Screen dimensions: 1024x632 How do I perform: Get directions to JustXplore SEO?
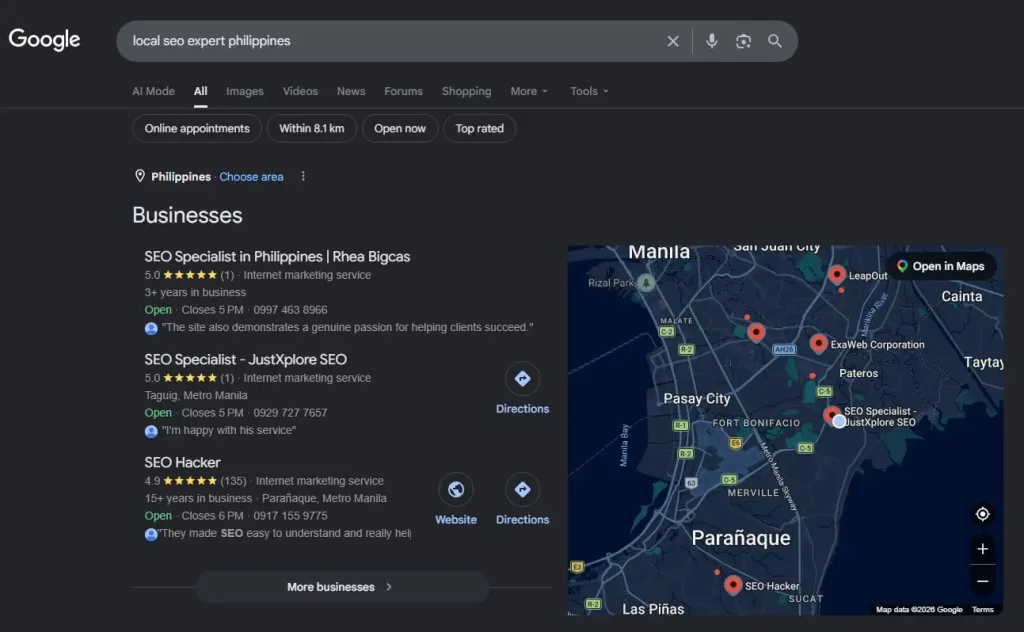tap(522, 389)
